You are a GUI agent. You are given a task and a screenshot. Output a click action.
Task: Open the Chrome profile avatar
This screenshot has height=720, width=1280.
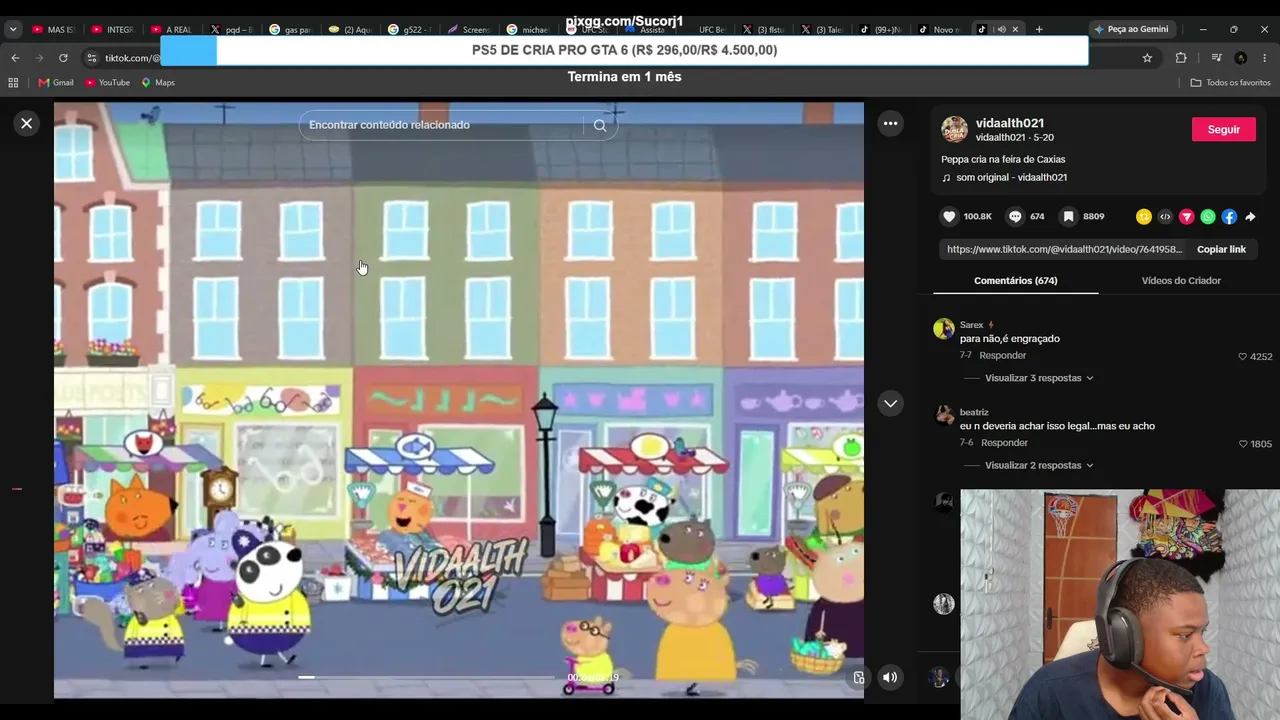(x=1240, y=58)
